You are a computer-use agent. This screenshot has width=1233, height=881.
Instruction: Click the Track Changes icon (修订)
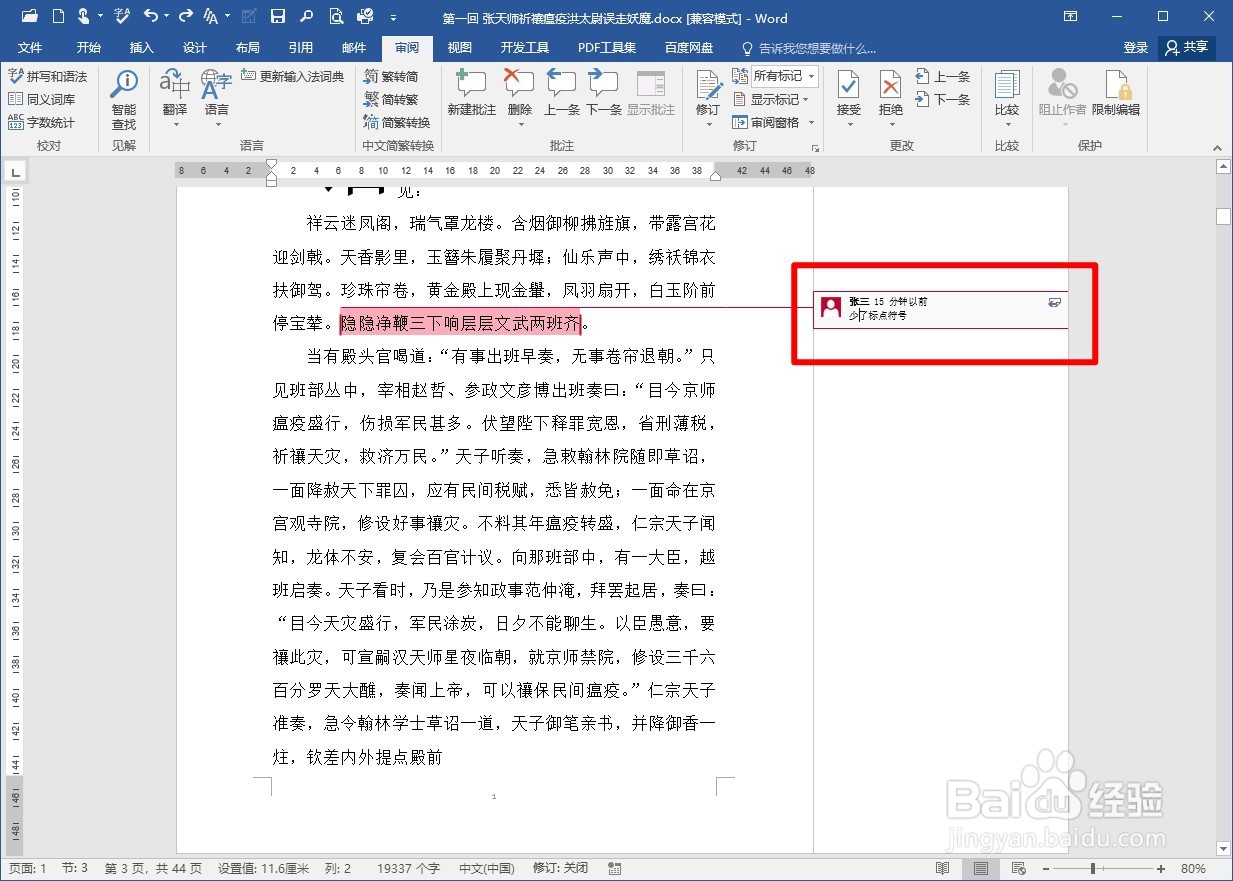click(708, 86)
